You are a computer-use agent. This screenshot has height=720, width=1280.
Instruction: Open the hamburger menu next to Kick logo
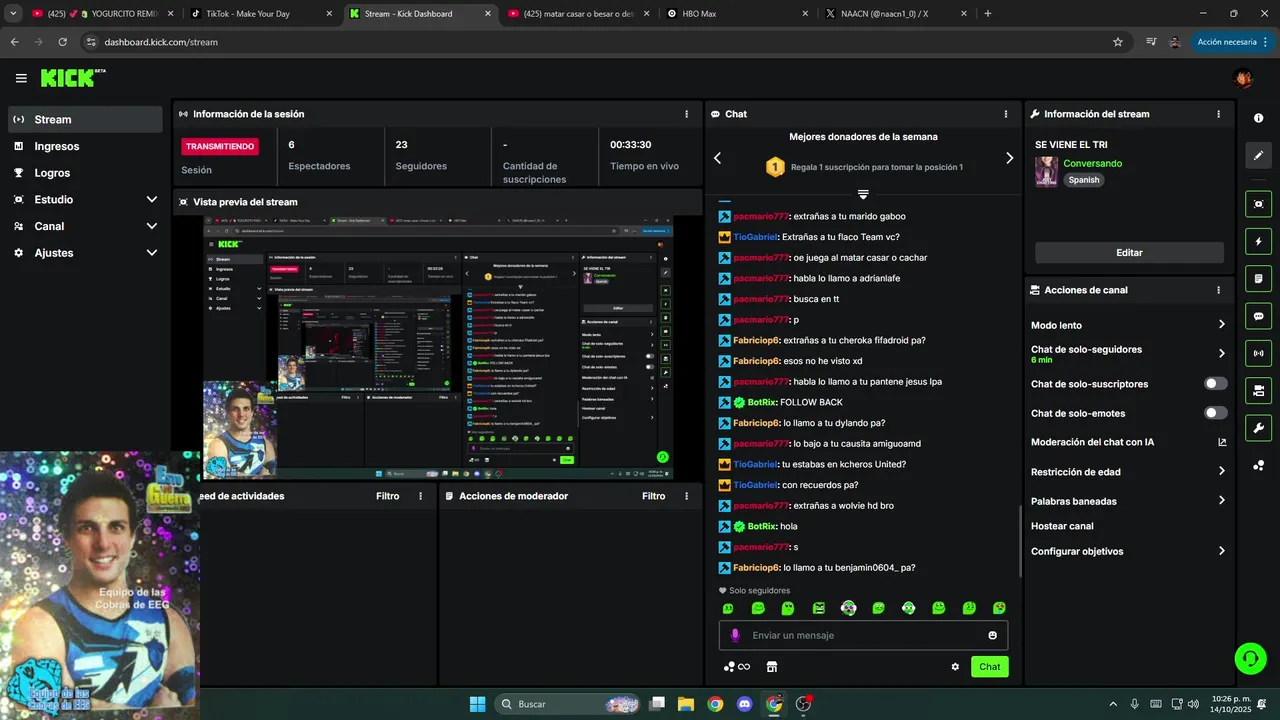point(21,78)
